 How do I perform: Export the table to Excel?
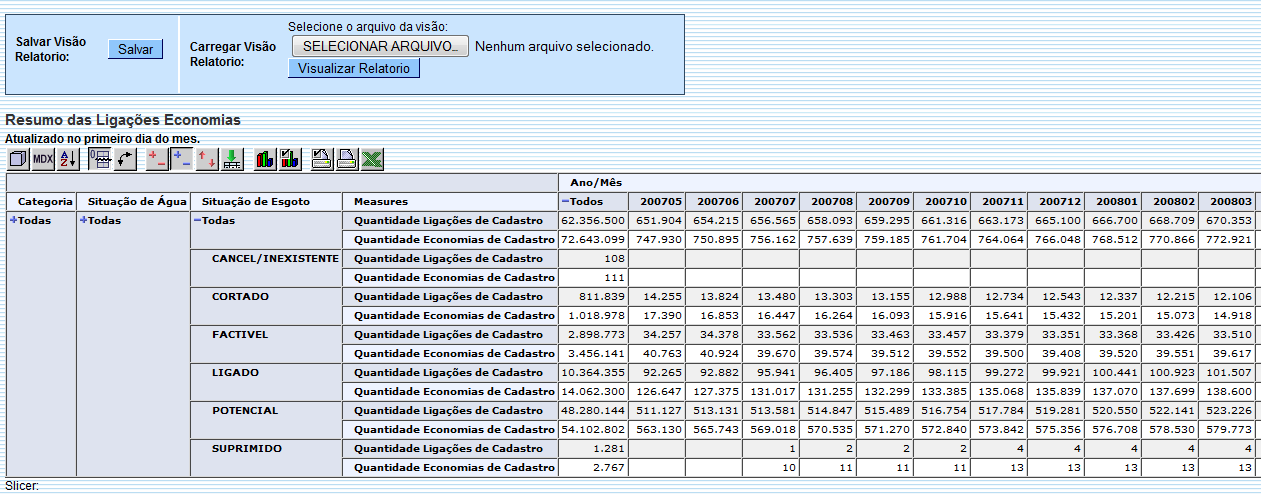pos(371,158)
